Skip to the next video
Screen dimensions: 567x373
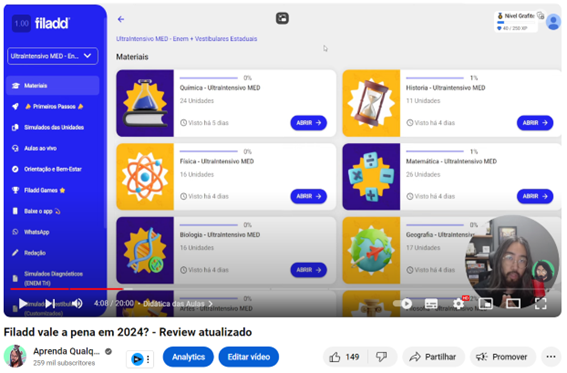[50, 304]
